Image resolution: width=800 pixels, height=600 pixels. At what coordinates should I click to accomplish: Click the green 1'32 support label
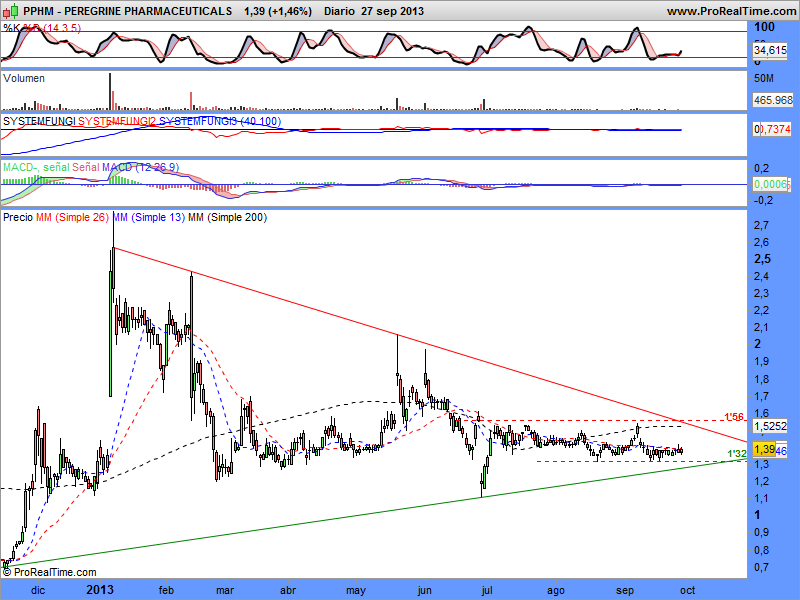point(737,454)
